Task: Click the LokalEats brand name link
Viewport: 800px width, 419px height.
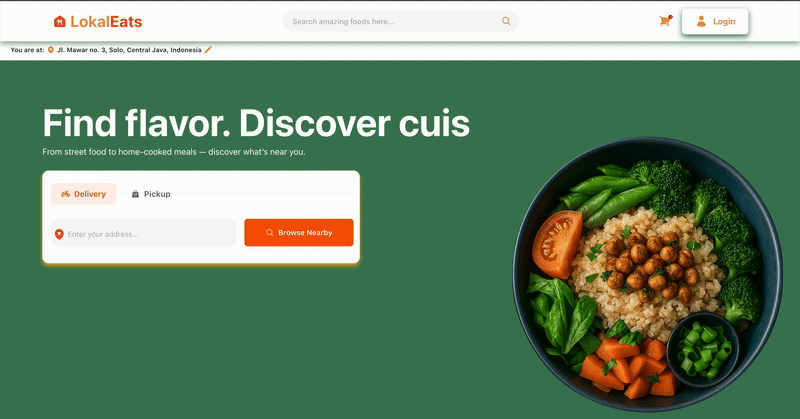Action: pos(106,21)
